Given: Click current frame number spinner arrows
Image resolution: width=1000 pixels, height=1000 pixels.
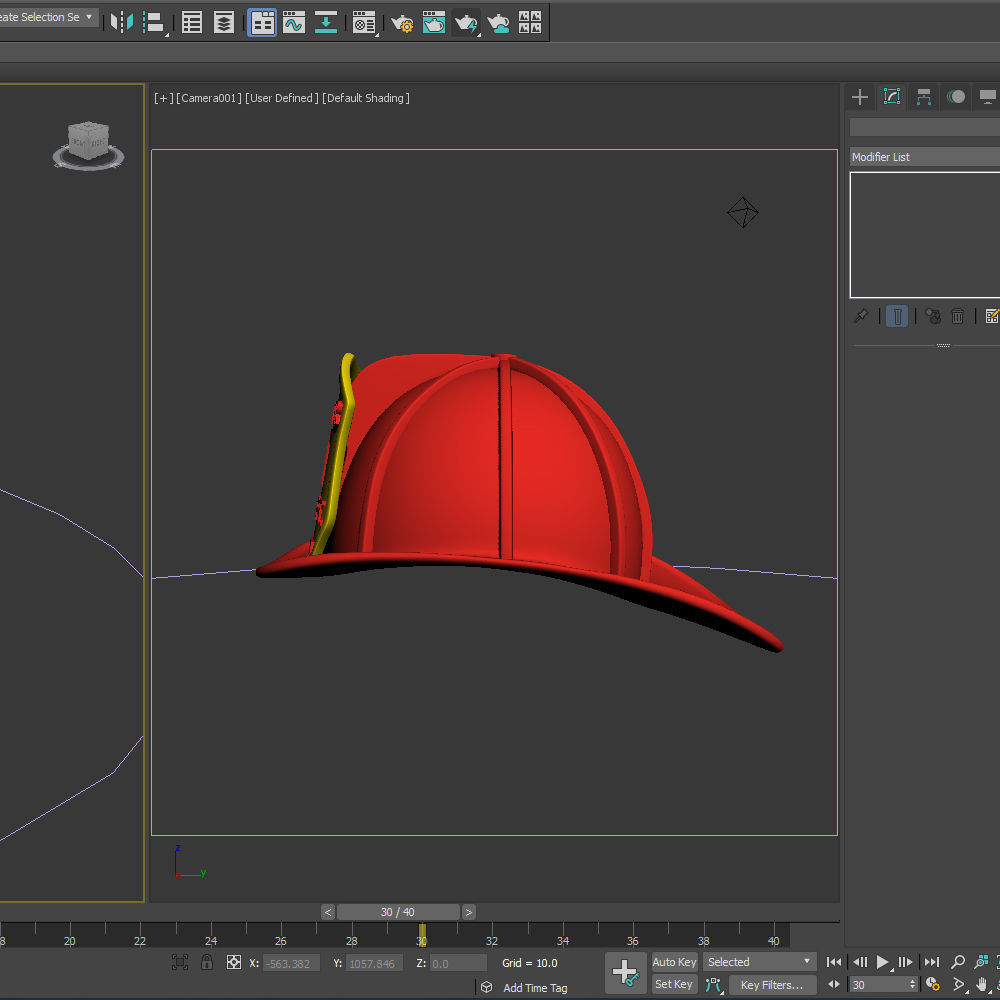Looking at the screenshot, I should pyautogui.click(x=913, y=985).
